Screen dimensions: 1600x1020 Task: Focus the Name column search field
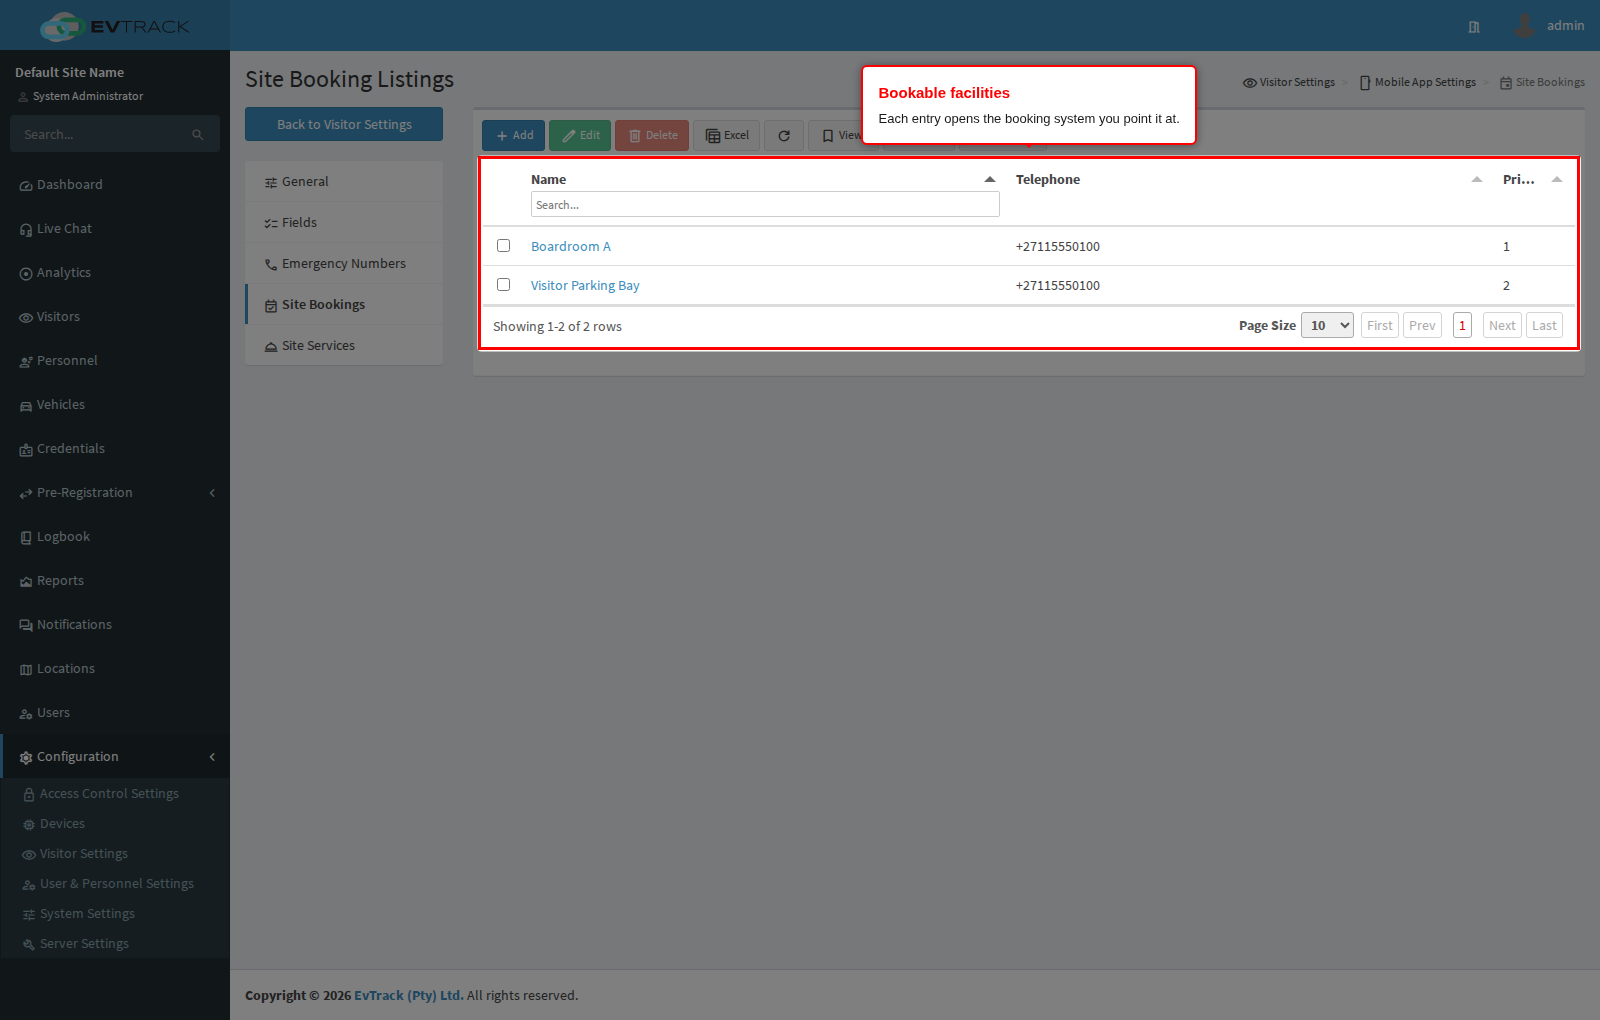point(765,204)
